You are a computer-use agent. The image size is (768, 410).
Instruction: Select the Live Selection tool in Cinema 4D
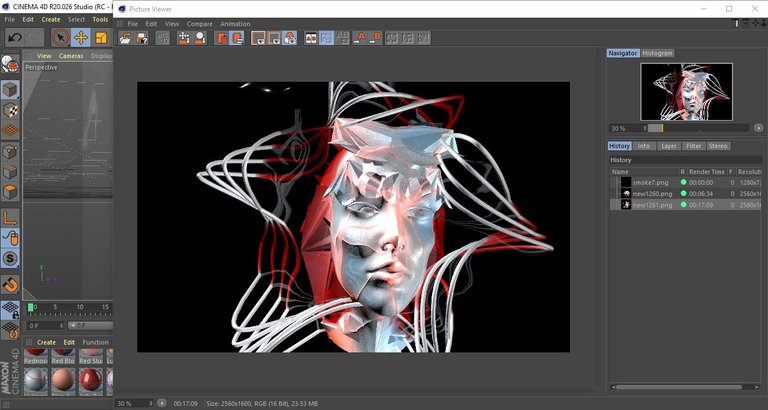click(x=61, y=37)
